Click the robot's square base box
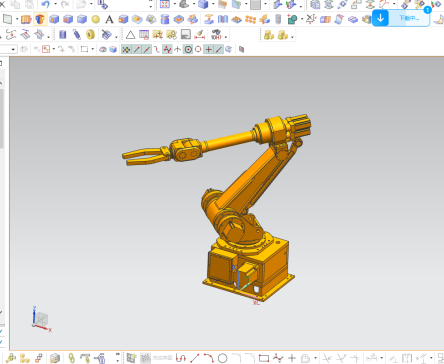Viewport: 444px width, 364px height. pyautogui.click(x=248, y=268)
